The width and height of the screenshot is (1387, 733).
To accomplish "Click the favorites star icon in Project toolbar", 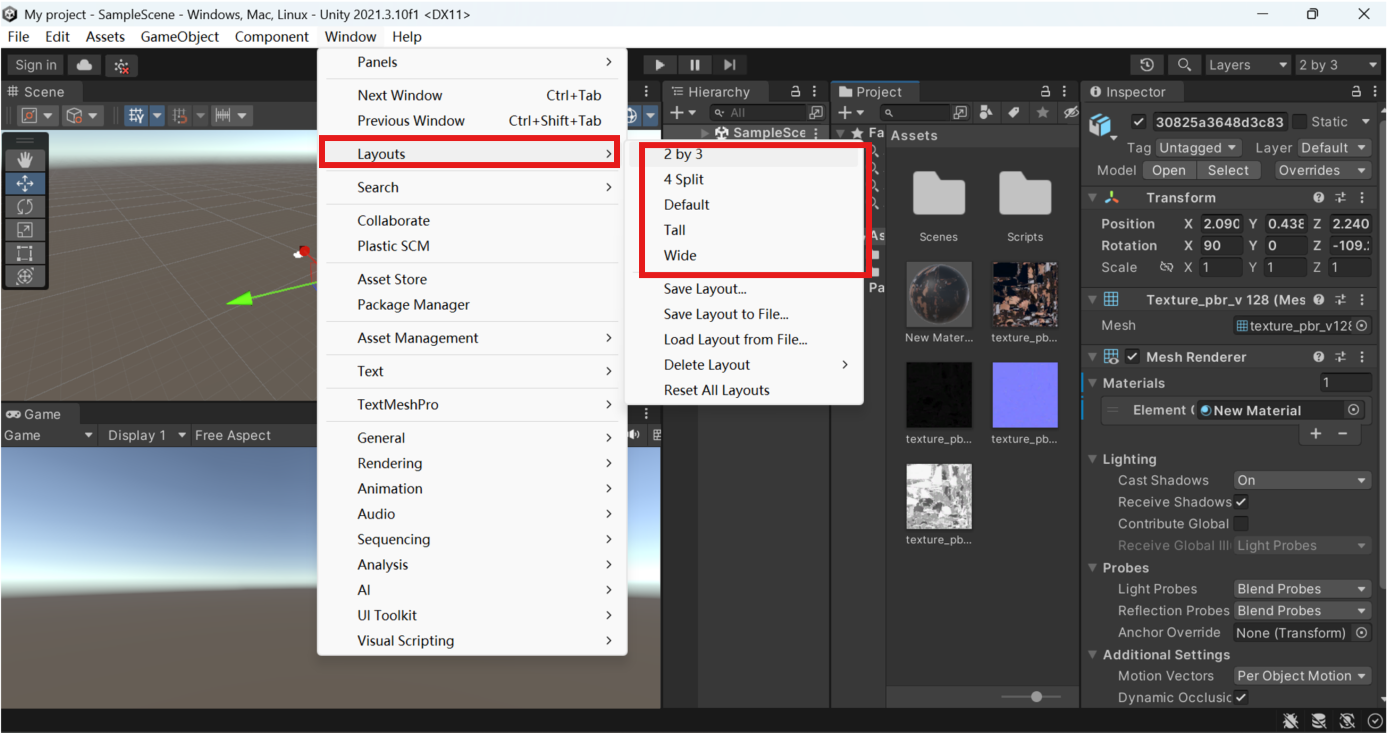I will 1043,113.
